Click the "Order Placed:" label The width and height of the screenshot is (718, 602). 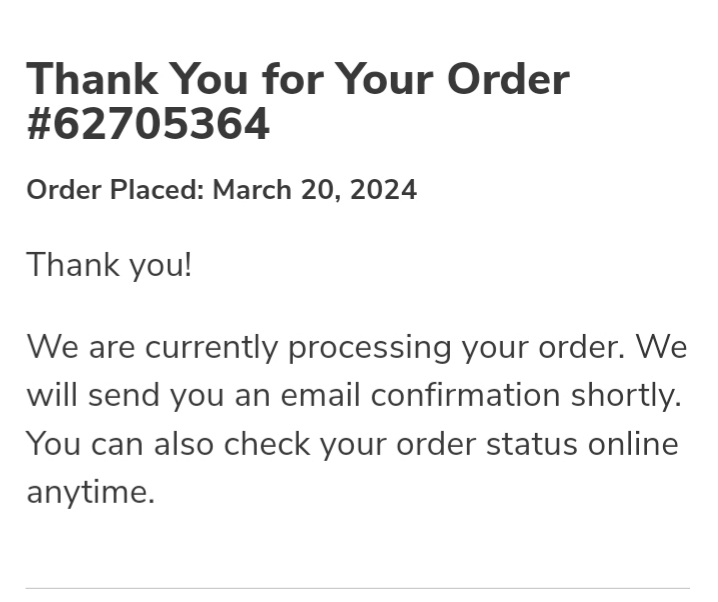coord(115,190)
